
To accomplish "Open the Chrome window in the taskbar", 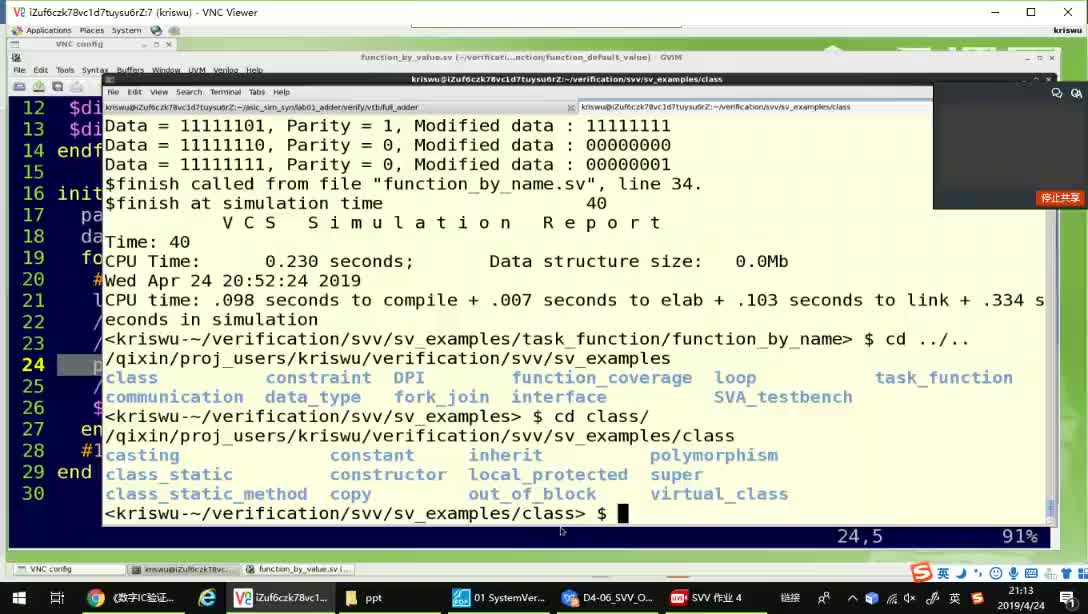I will click(133, 597).
